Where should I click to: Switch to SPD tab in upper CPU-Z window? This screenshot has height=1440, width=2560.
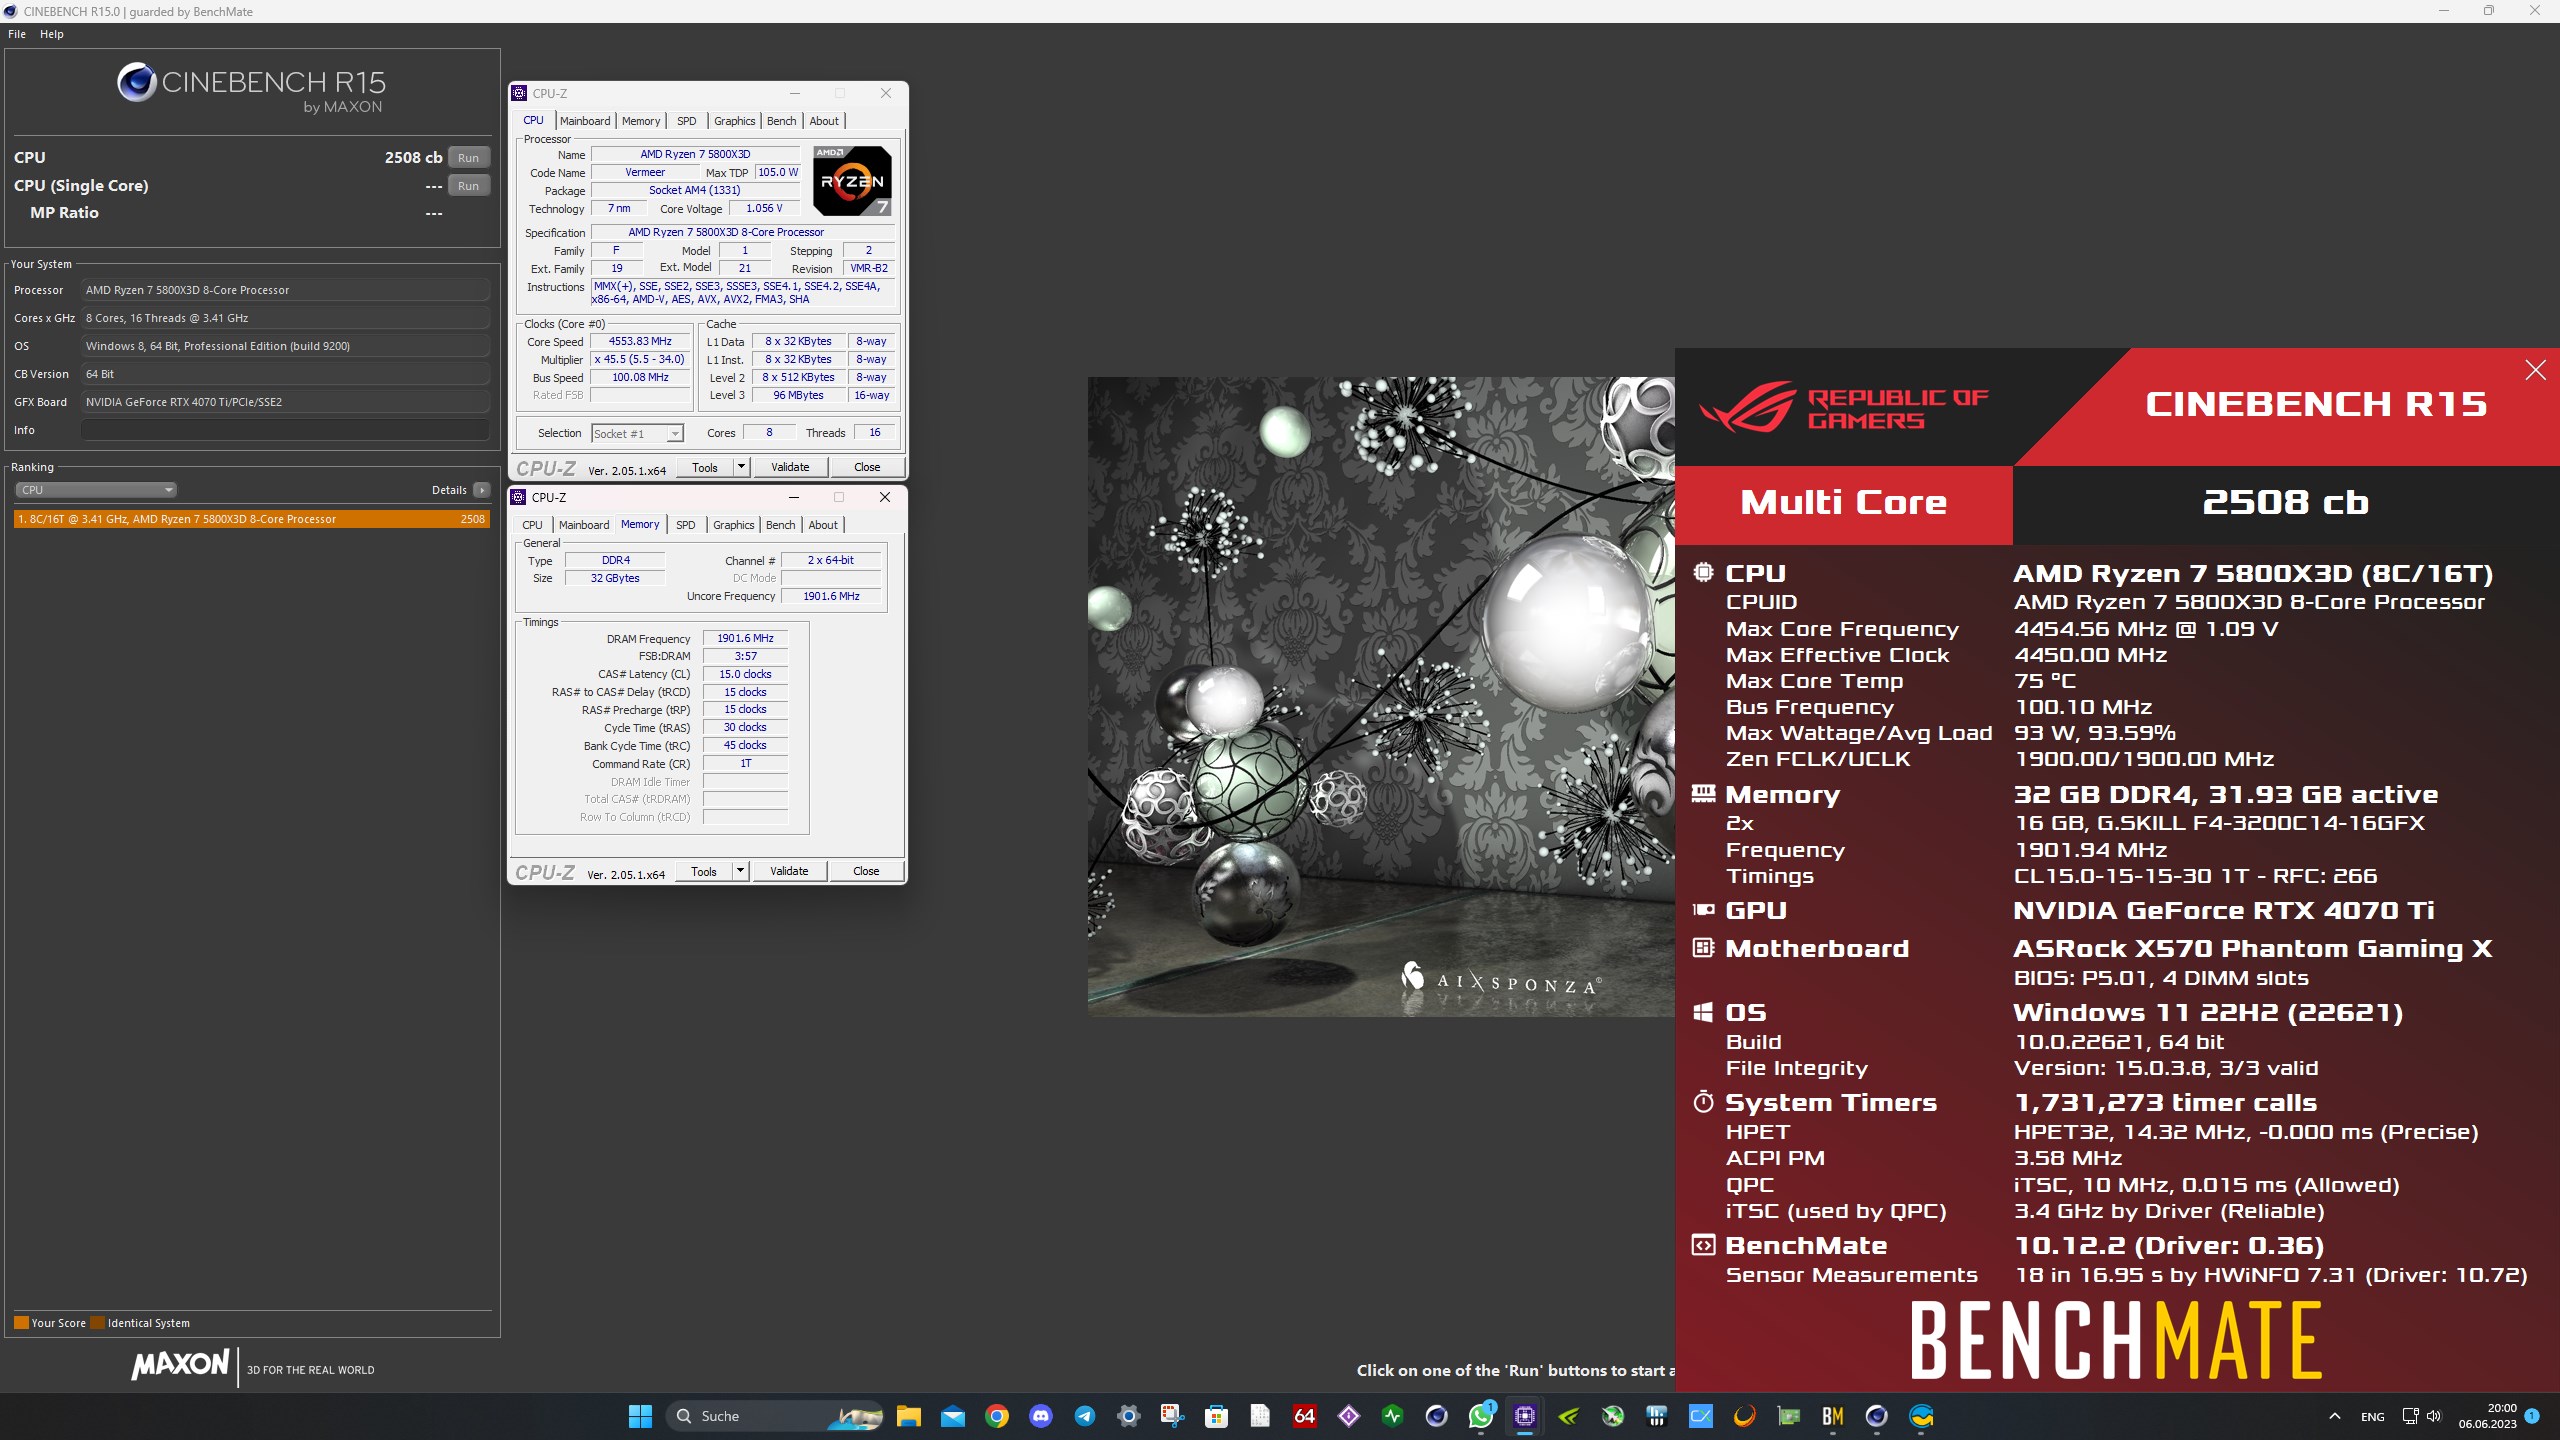[686, 121]
